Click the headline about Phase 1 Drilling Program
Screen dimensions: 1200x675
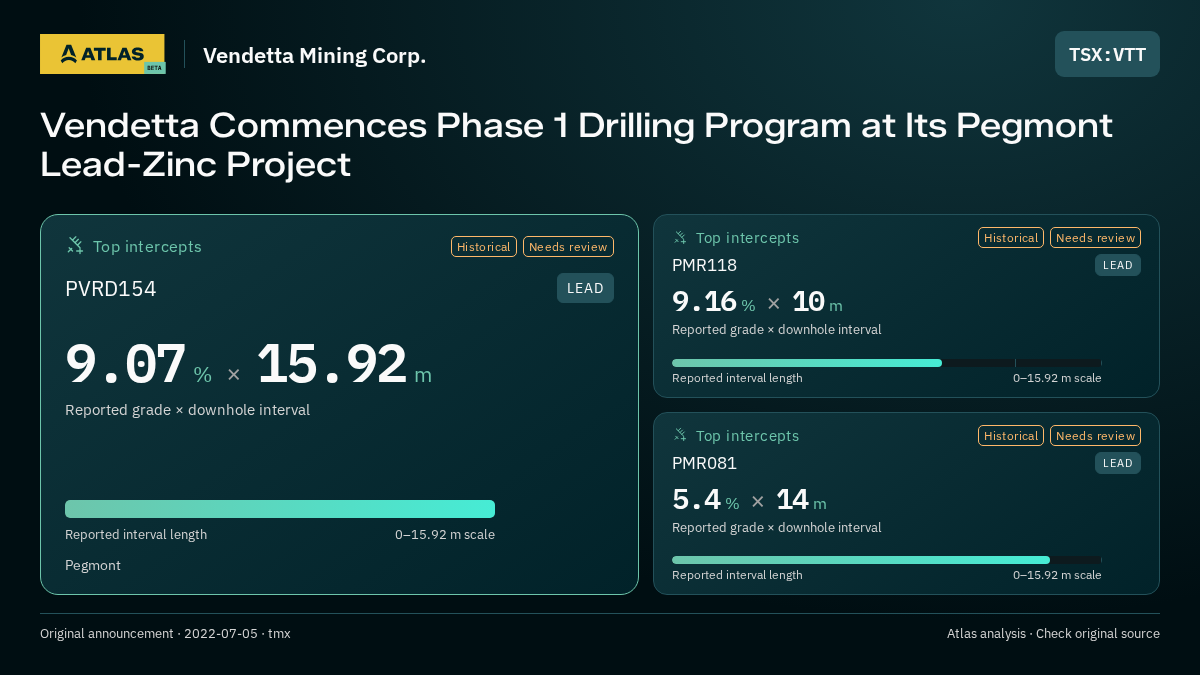[576, 145]
